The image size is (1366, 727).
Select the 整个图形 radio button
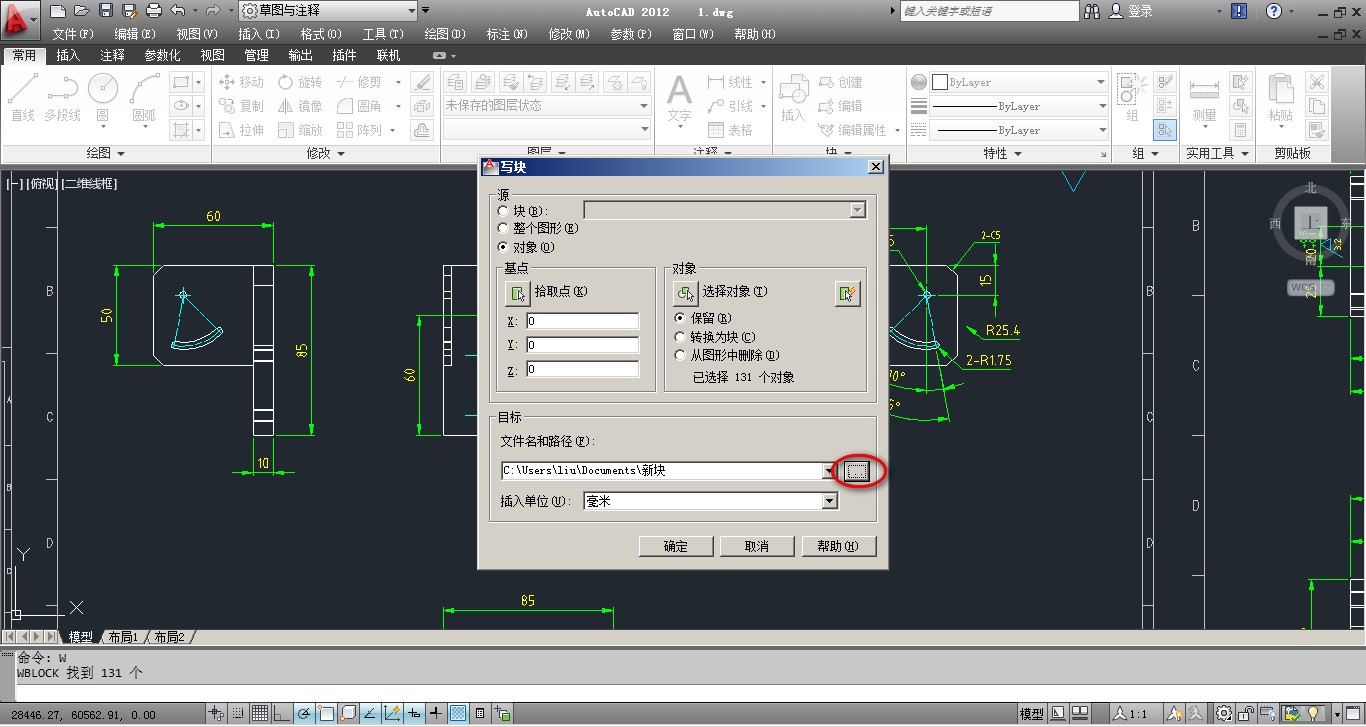(x=503, y=228)
